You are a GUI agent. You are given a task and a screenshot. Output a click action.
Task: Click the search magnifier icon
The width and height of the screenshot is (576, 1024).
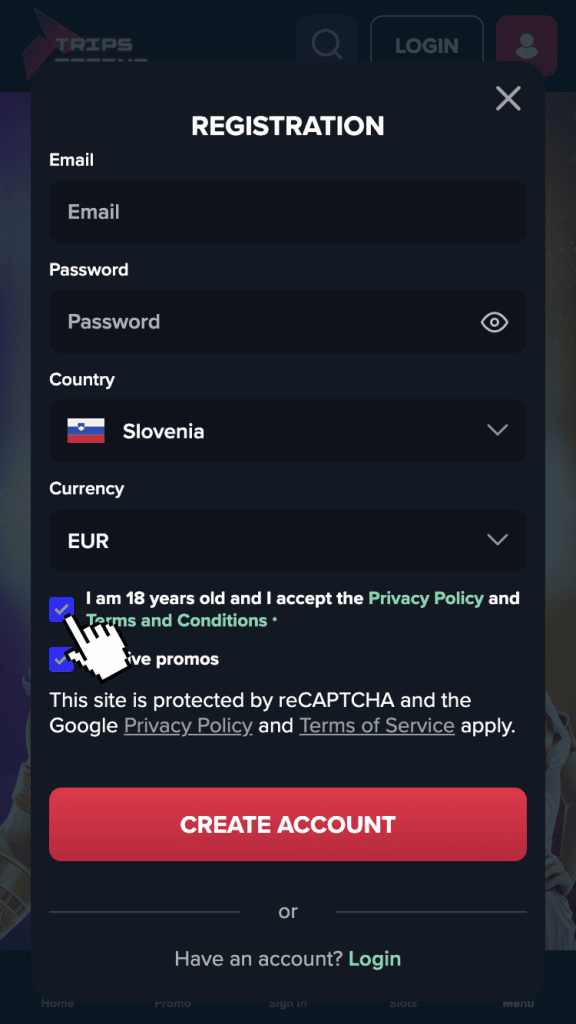point(327,44)
